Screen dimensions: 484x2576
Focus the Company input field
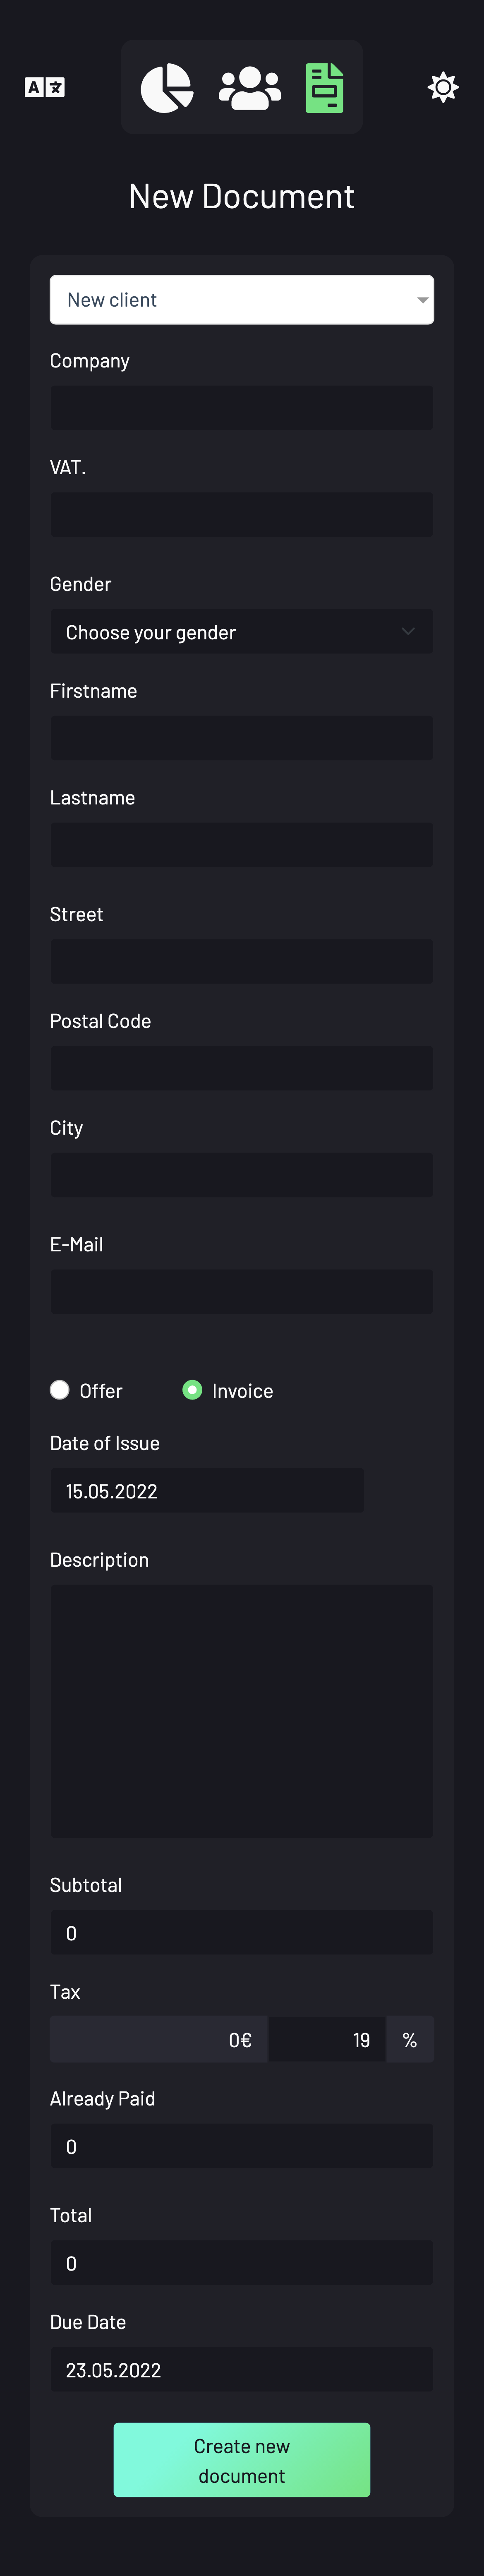point(242,408)
